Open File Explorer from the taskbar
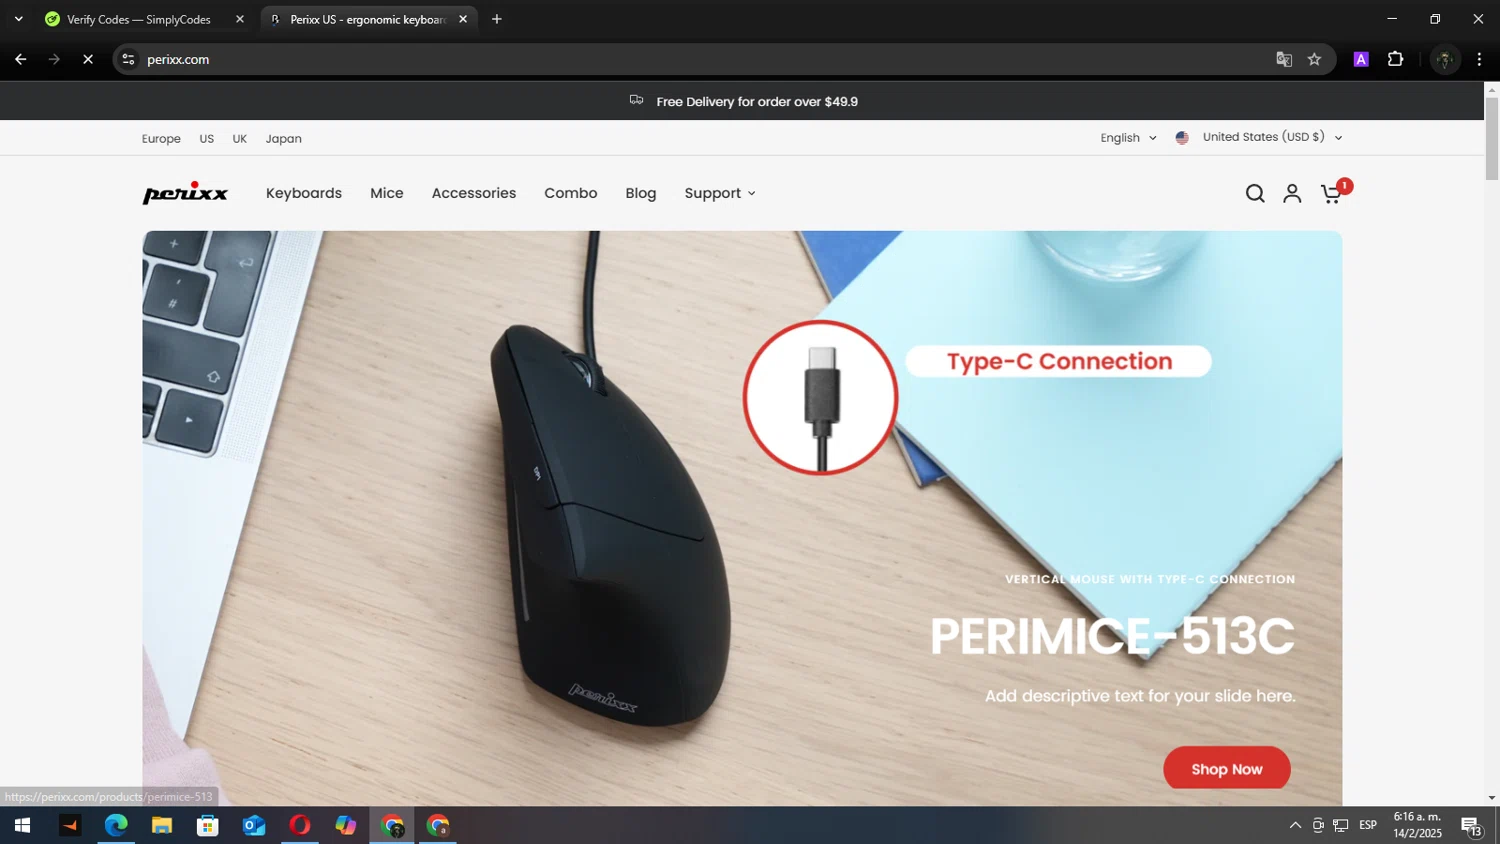1500x844 pixels. [x=162, y=825]
